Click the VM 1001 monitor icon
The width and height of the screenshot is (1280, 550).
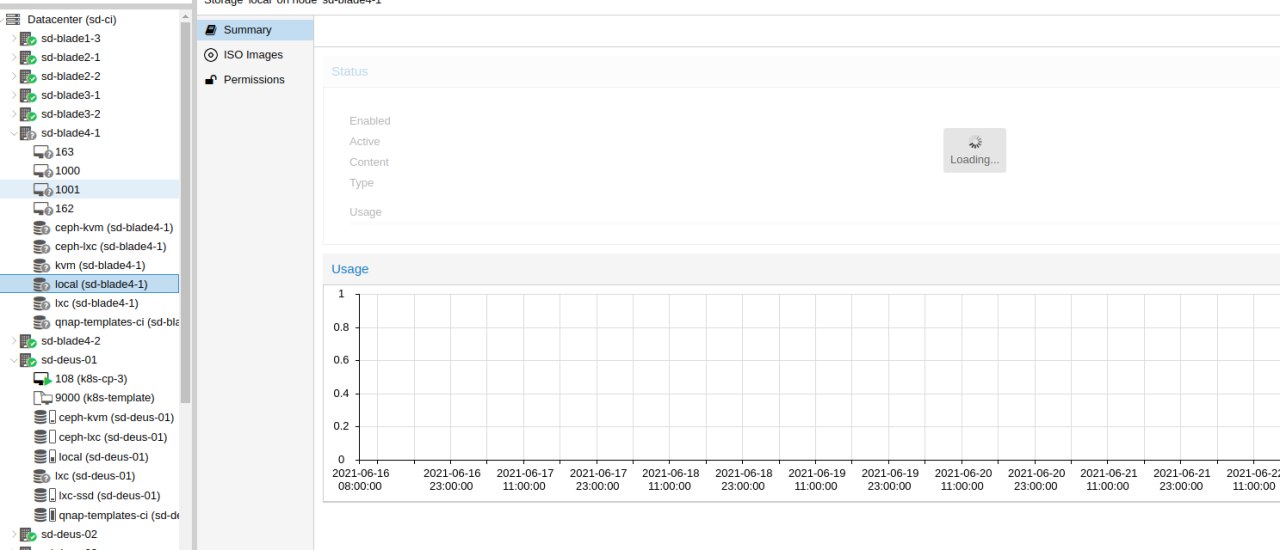42,190
